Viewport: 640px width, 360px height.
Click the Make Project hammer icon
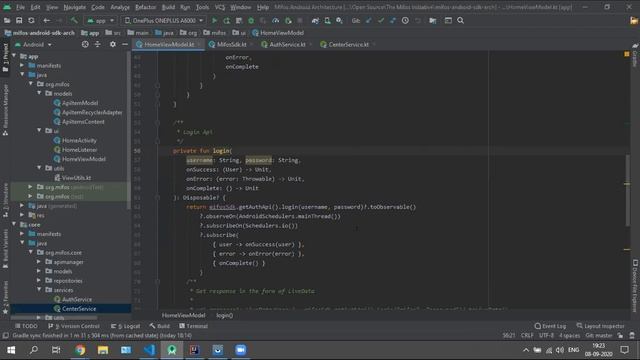[x=74, y=20]
